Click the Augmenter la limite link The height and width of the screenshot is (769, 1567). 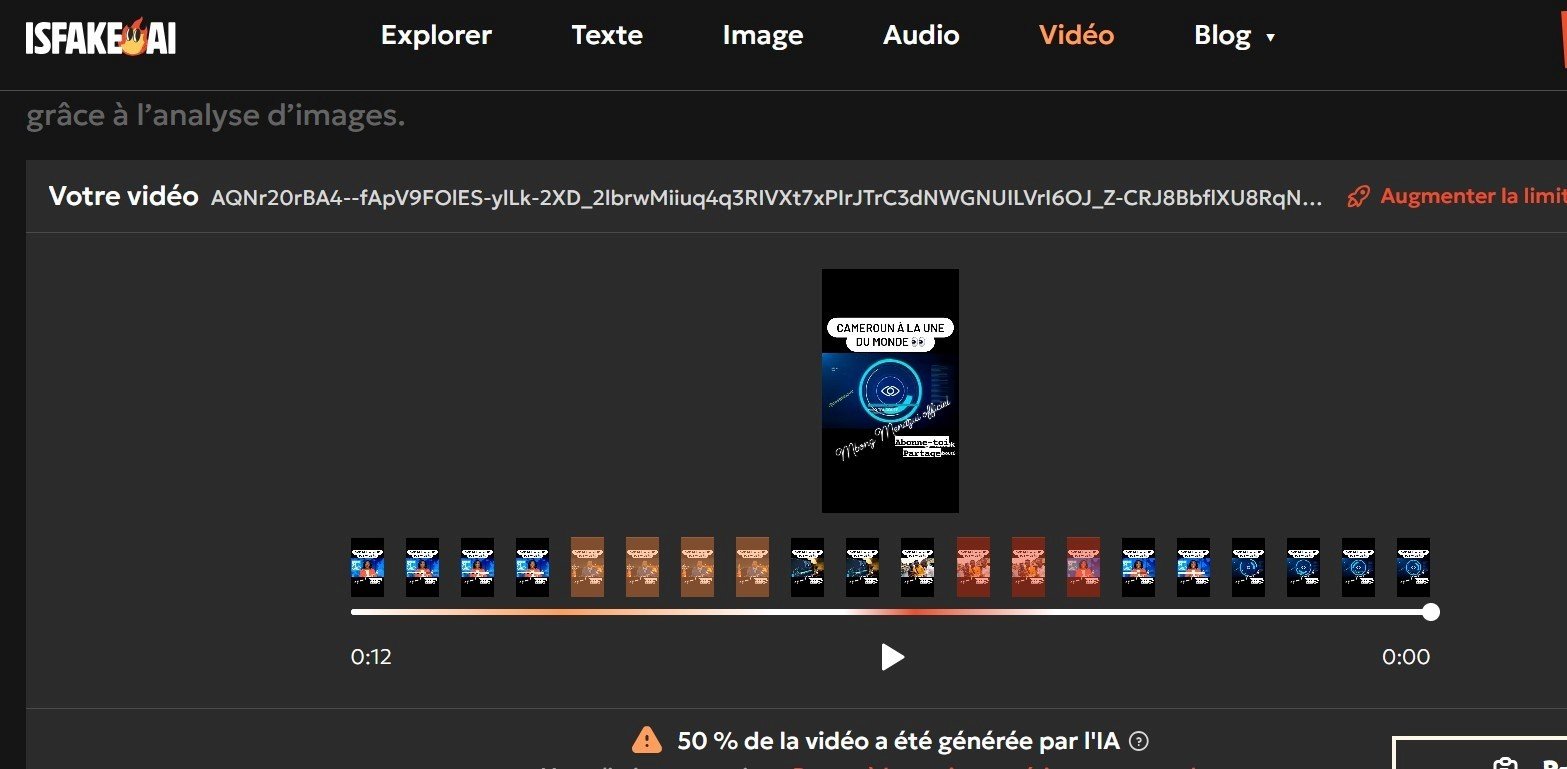[x=1472, y=196]
